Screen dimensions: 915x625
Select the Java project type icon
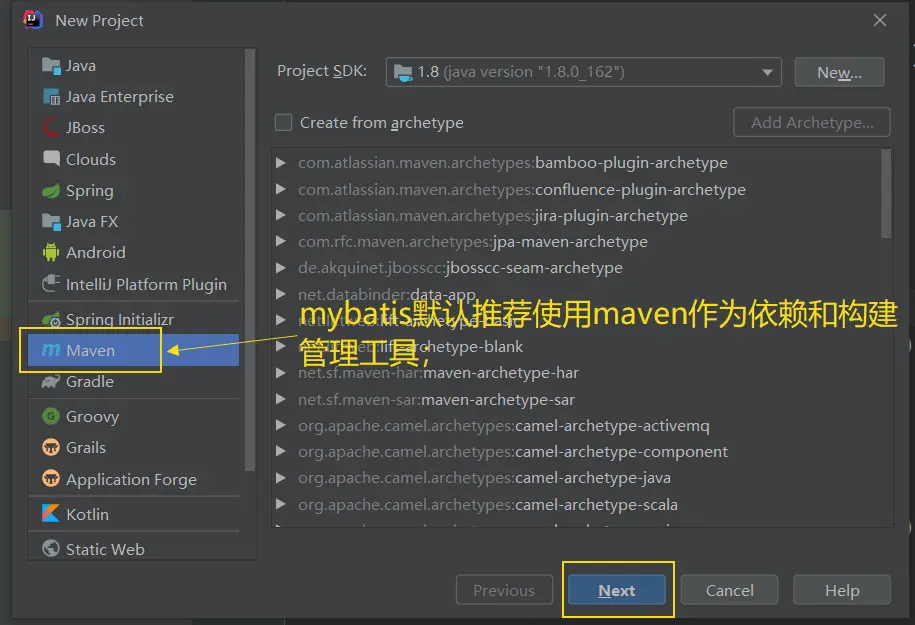[x=51, y=66]
